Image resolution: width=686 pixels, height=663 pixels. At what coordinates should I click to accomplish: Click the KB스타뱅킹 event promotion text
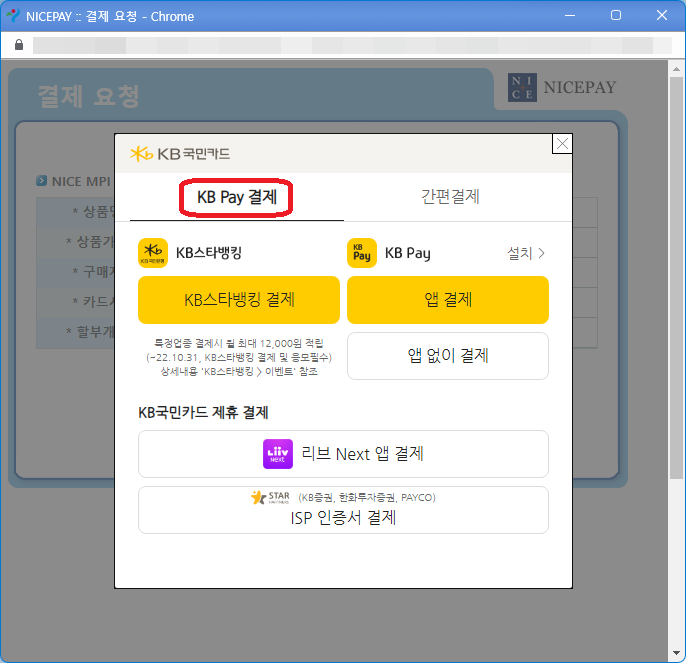point(239,358)
